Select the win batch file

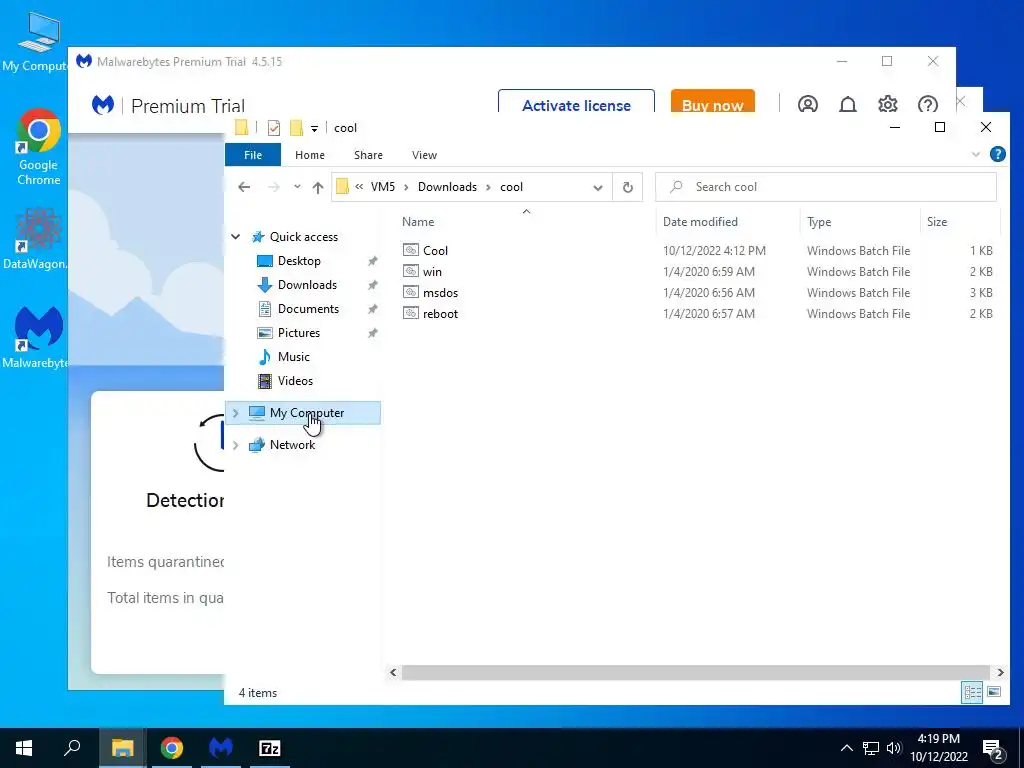[x=697, y=272]
